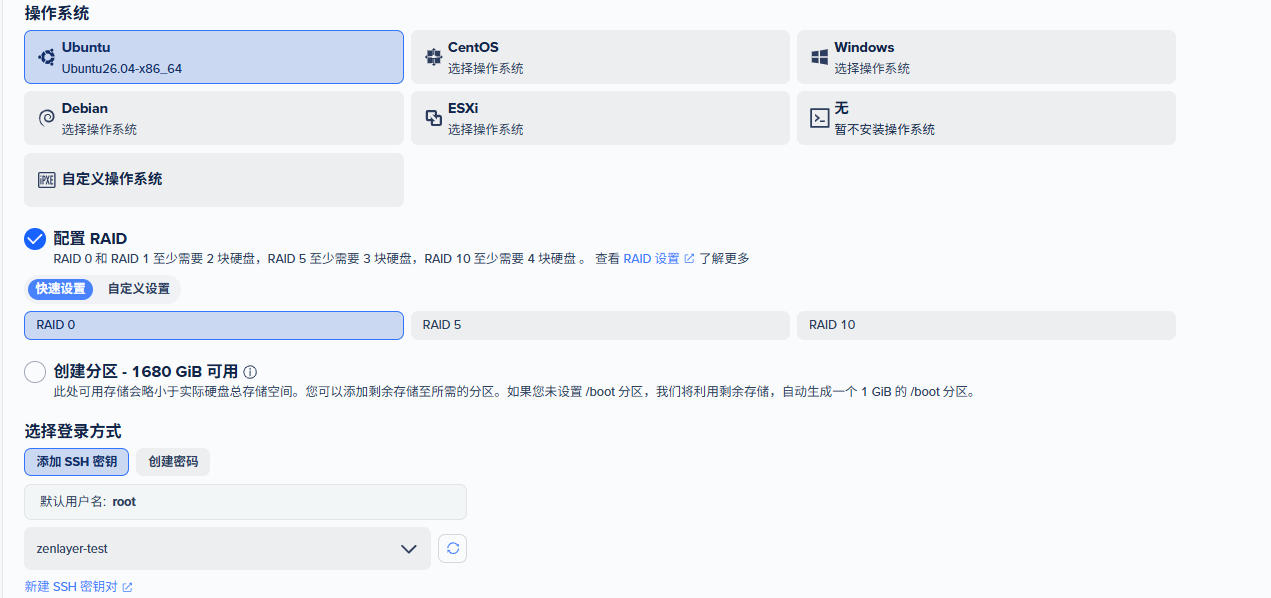Switch to 创建密码 login method
The image size is (1271, 598).
pos(173,462)
